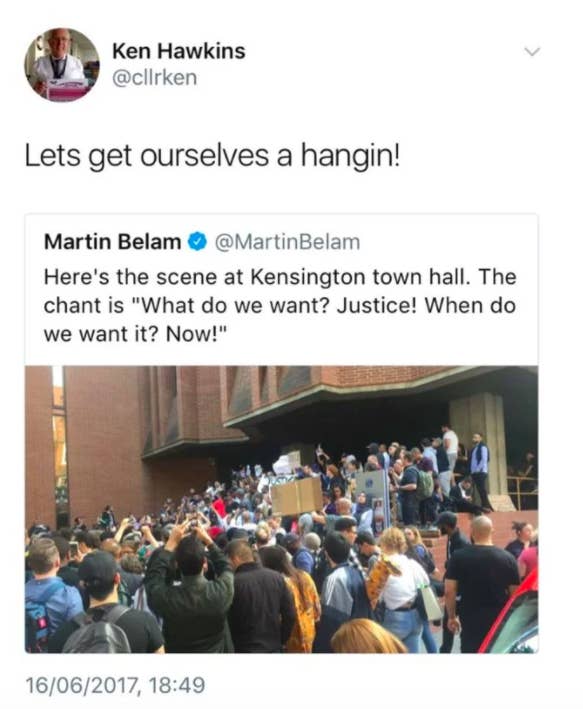Expand the tweet options chevron
This screenshot has height=709, width=583.
click(x=532, y=51)
